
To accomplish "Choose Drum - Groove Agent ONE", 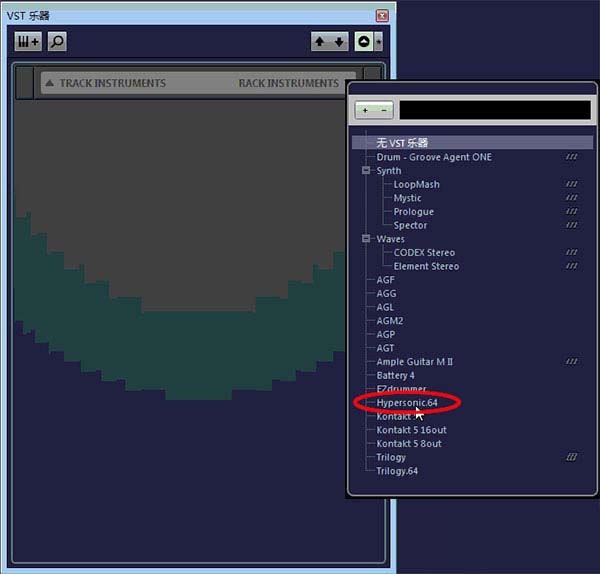I will click(x=434, y=157).
